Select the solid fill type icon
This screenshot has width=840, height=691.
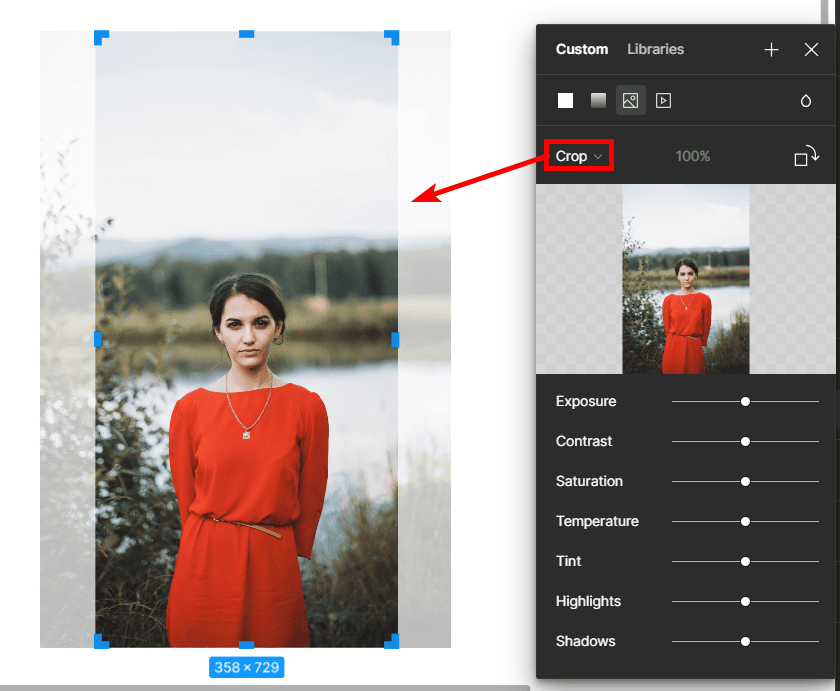(x=566, y=100)
